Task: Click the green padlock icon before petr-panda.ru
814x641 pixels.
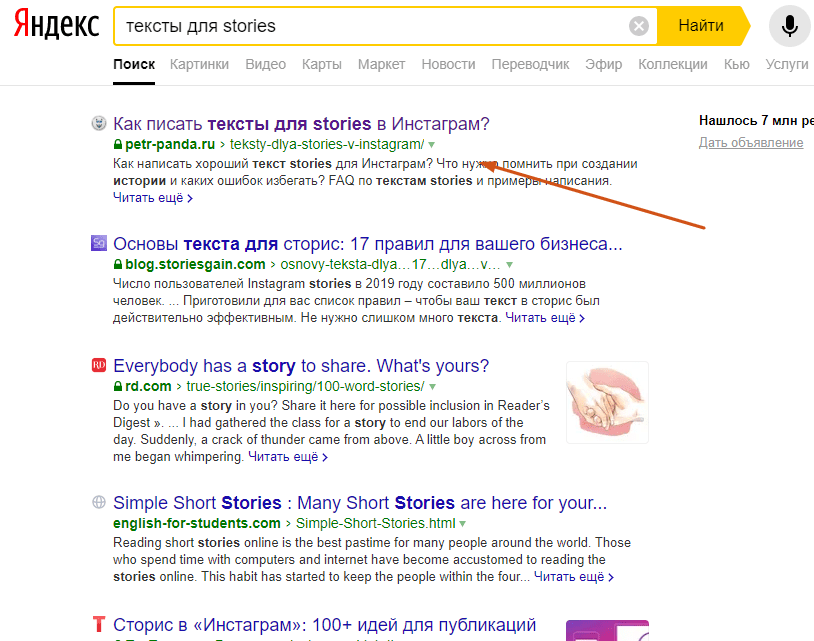Action: (118, 144)
